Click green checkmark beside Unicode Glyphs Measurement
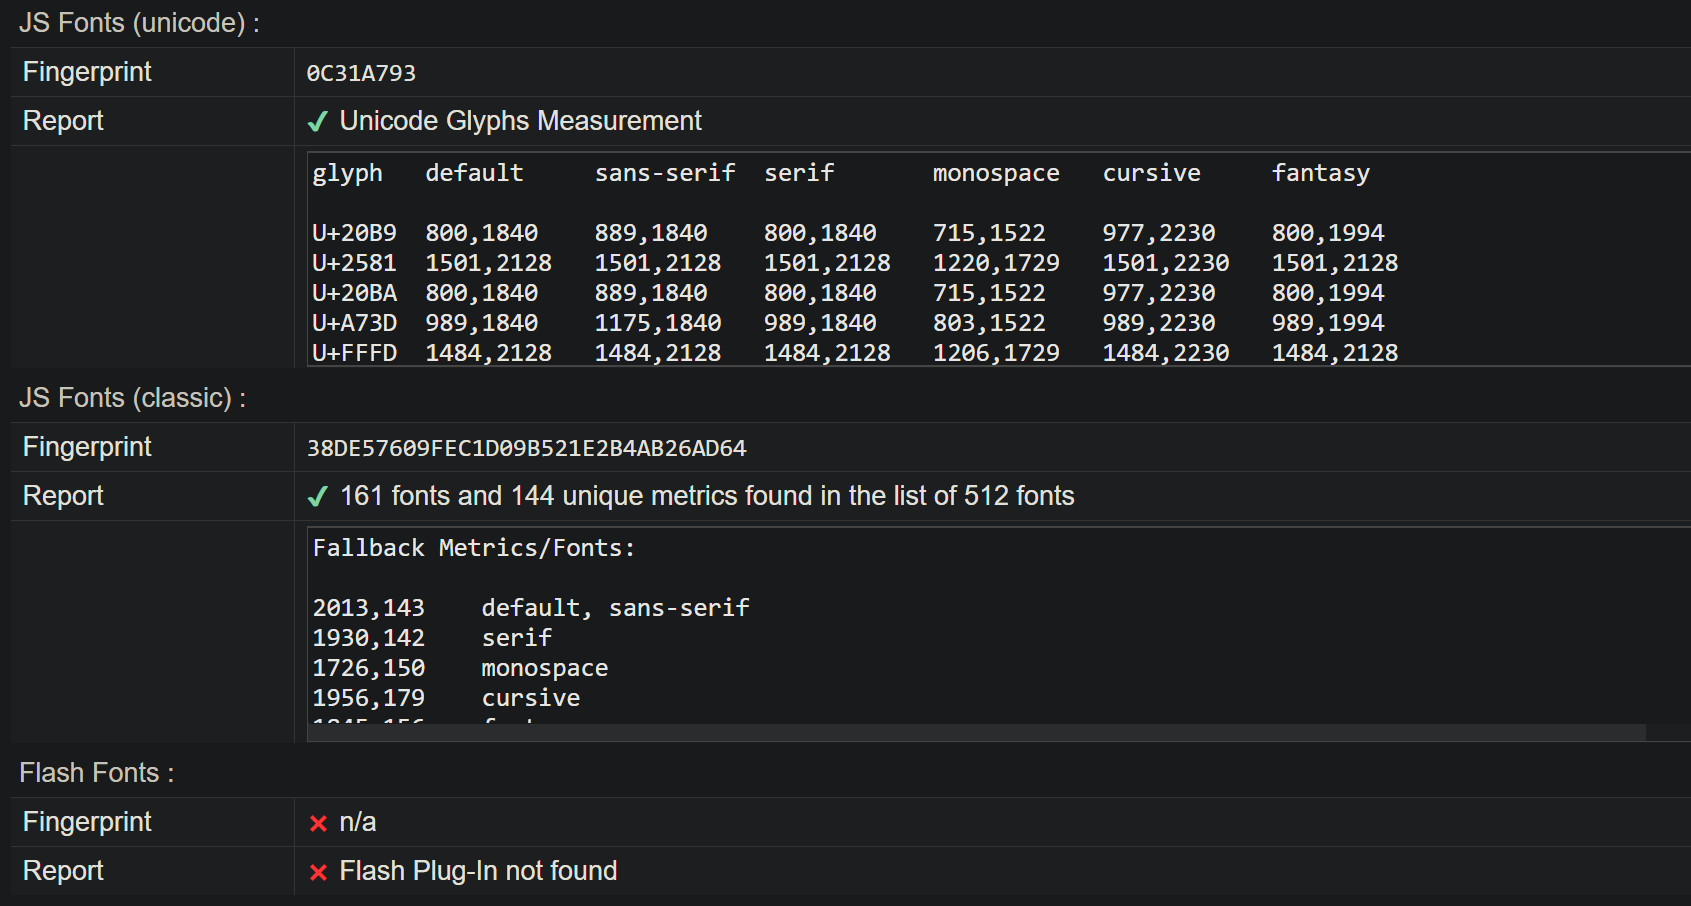1691x906 pixels. [318, 122]
